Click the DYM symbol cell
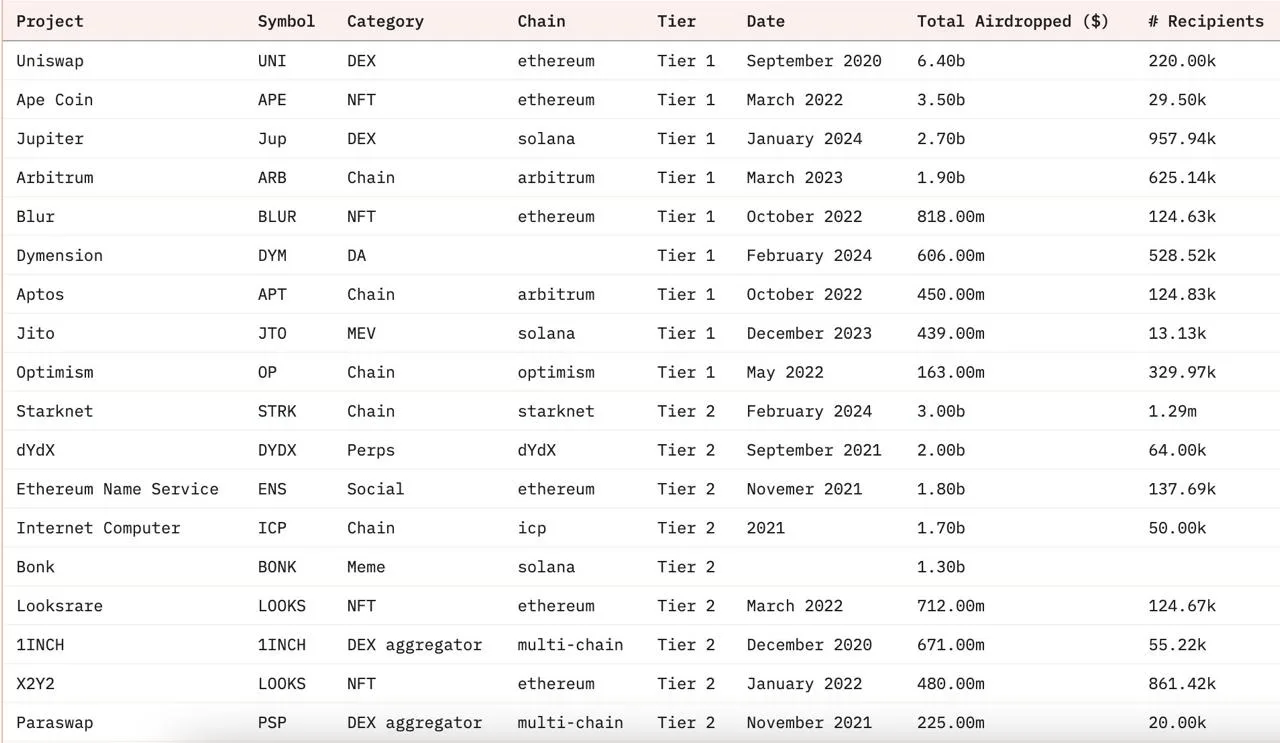This screenshot has width=1280, height=743. 272,256
